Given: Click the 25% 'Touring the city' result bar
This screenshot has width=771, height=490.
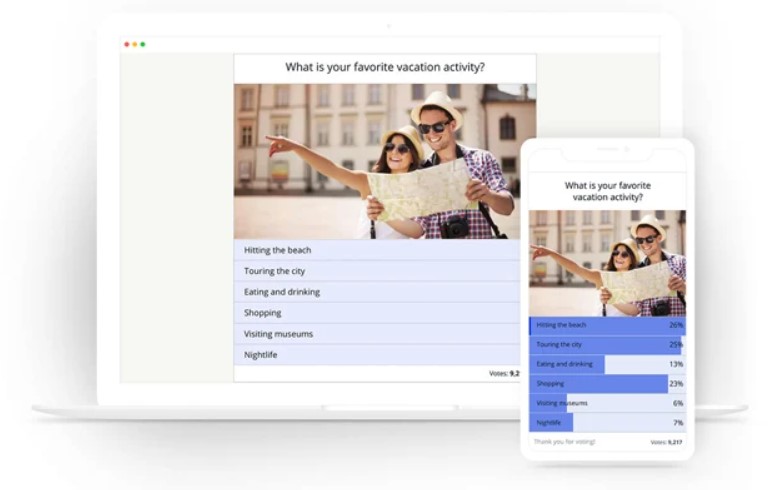Looking at the screenshot, I should [607, 345].
